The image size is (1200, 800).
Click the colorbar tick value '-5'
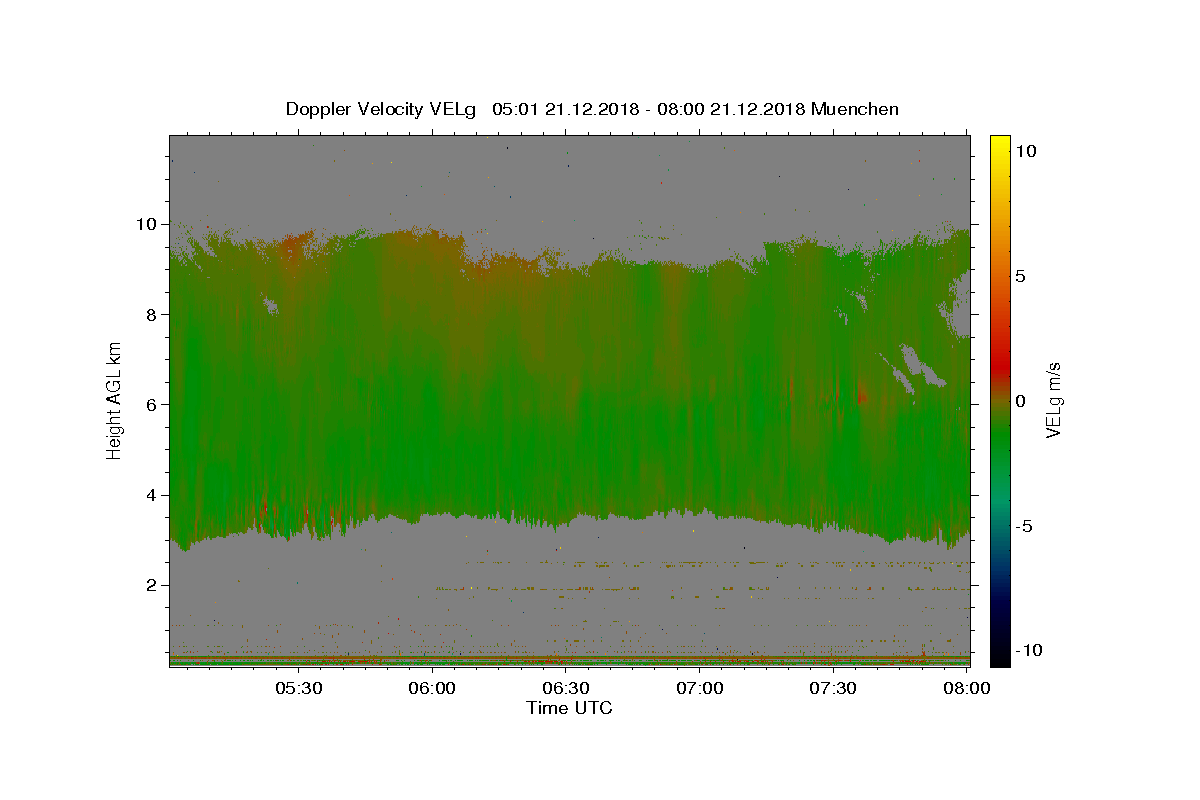point(1025,526)
